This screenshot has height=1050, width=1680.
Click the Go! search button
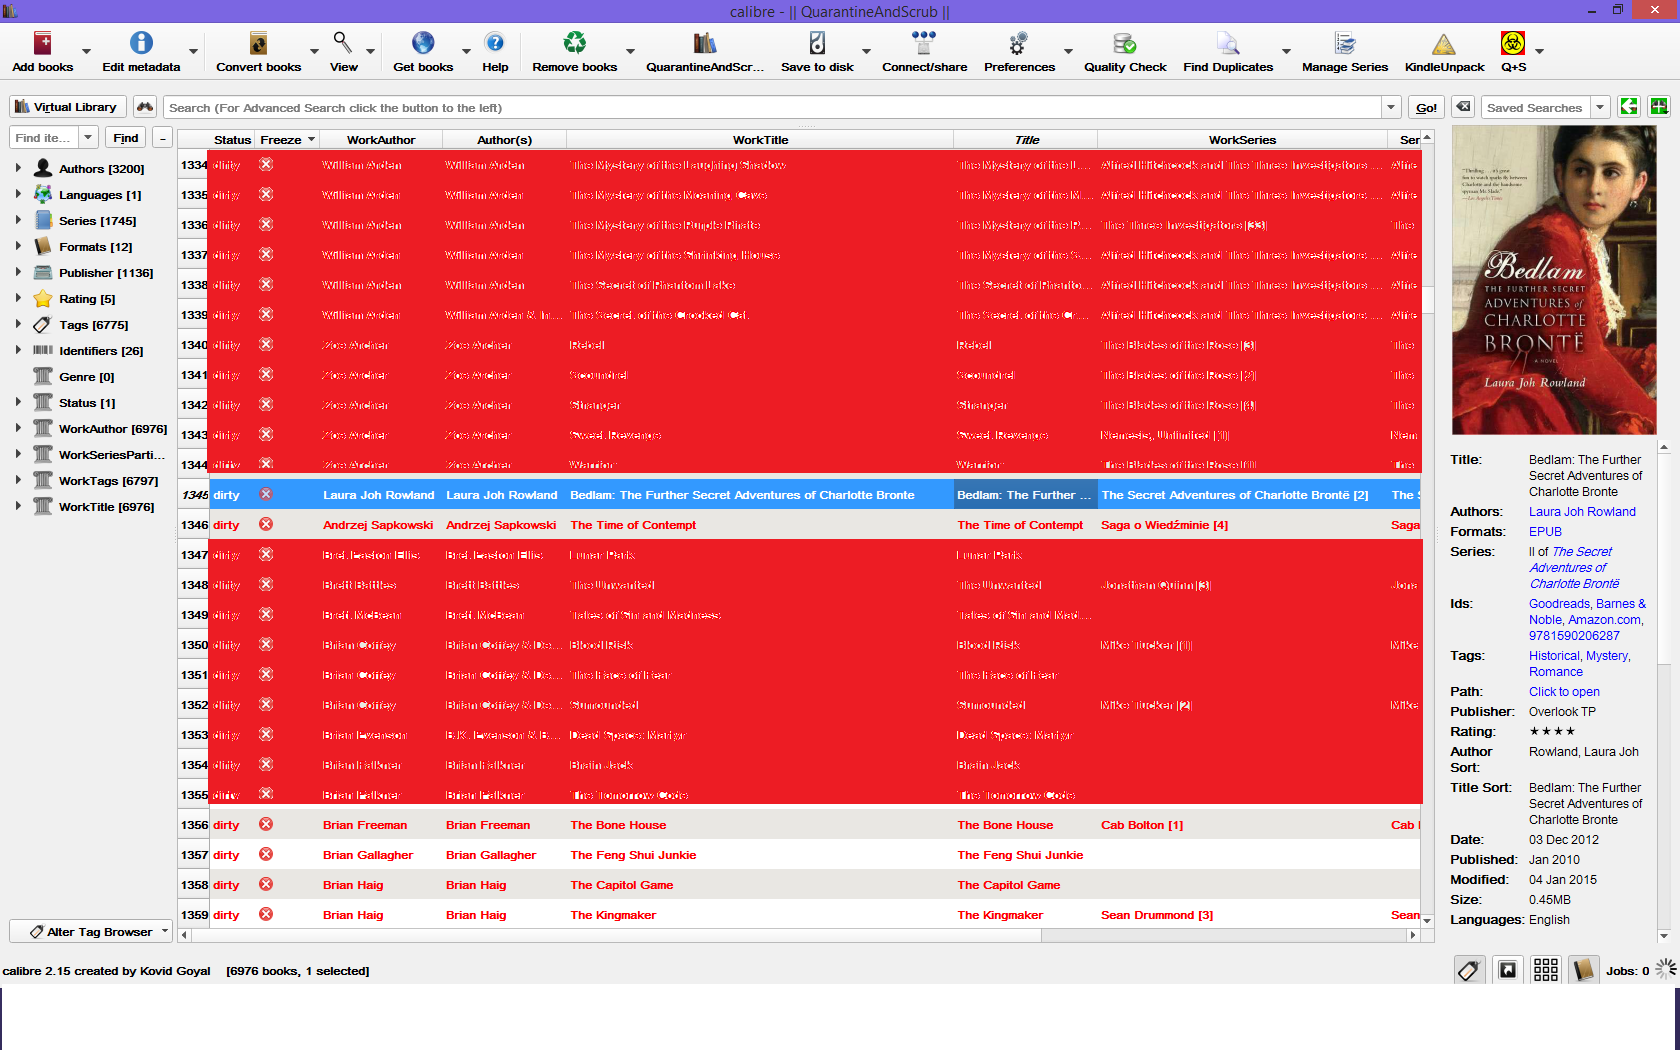point(1427,108)
